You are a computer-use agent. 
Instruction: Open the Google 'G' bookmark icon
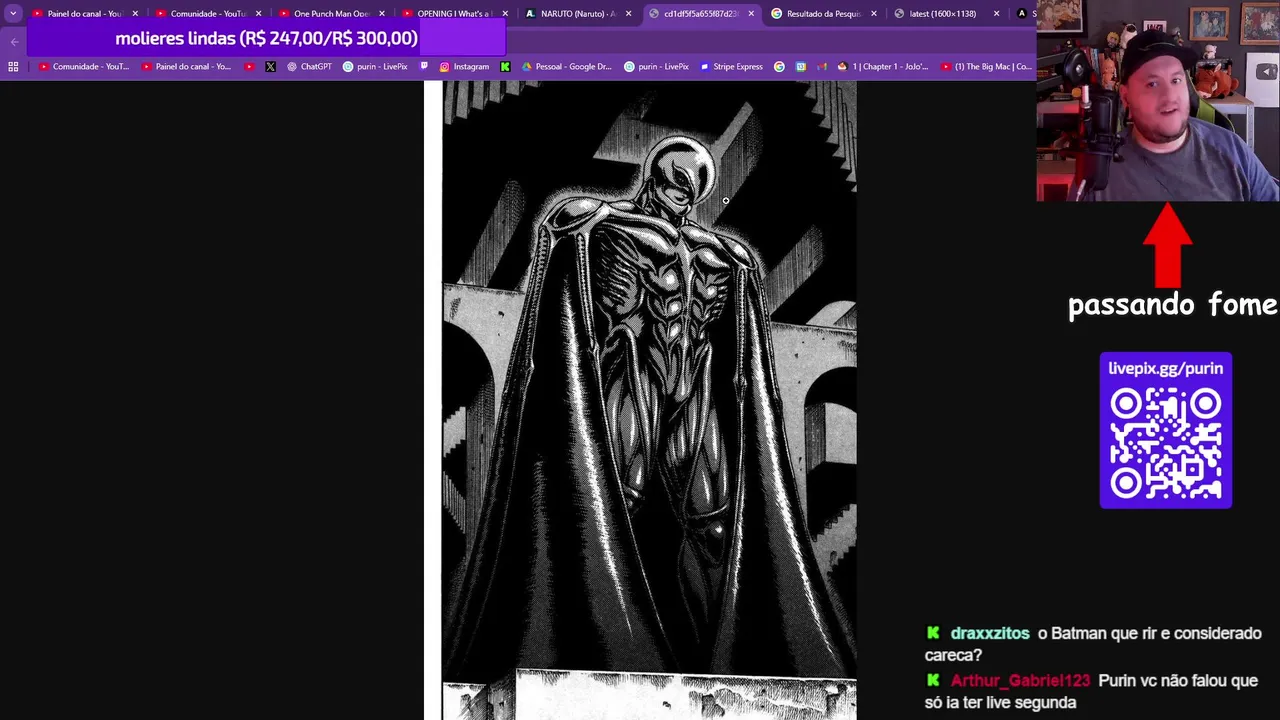point(779,67)
